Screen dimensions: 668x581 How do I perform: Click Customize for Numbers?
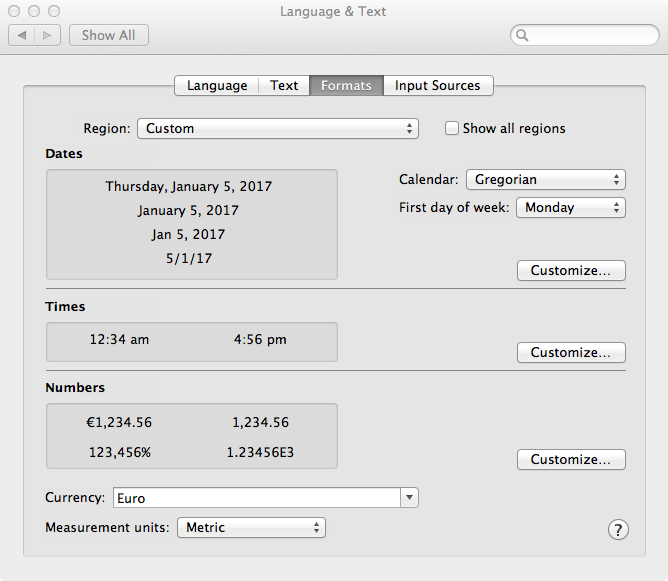pyautogui.click(x=571, y=460)
